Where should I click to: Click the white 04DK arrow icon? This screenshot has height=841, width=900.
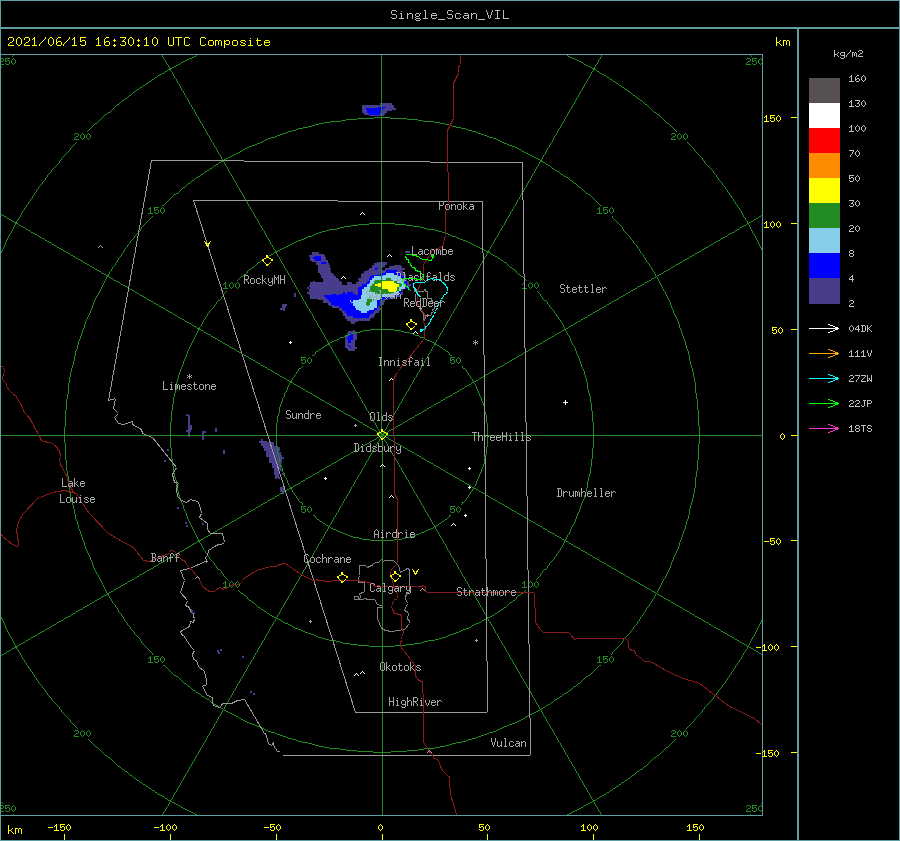click(x=824, y=328)
